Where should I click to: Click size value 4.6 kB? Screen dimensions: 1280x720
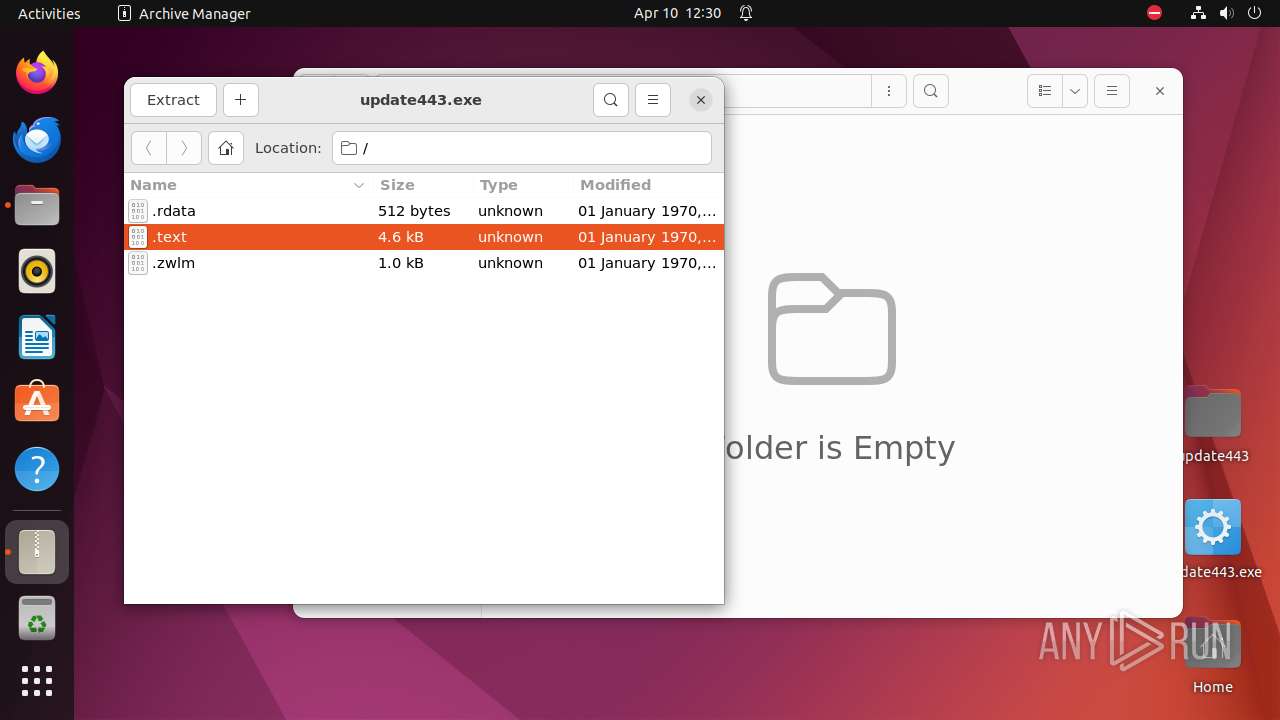click(401, 237)
